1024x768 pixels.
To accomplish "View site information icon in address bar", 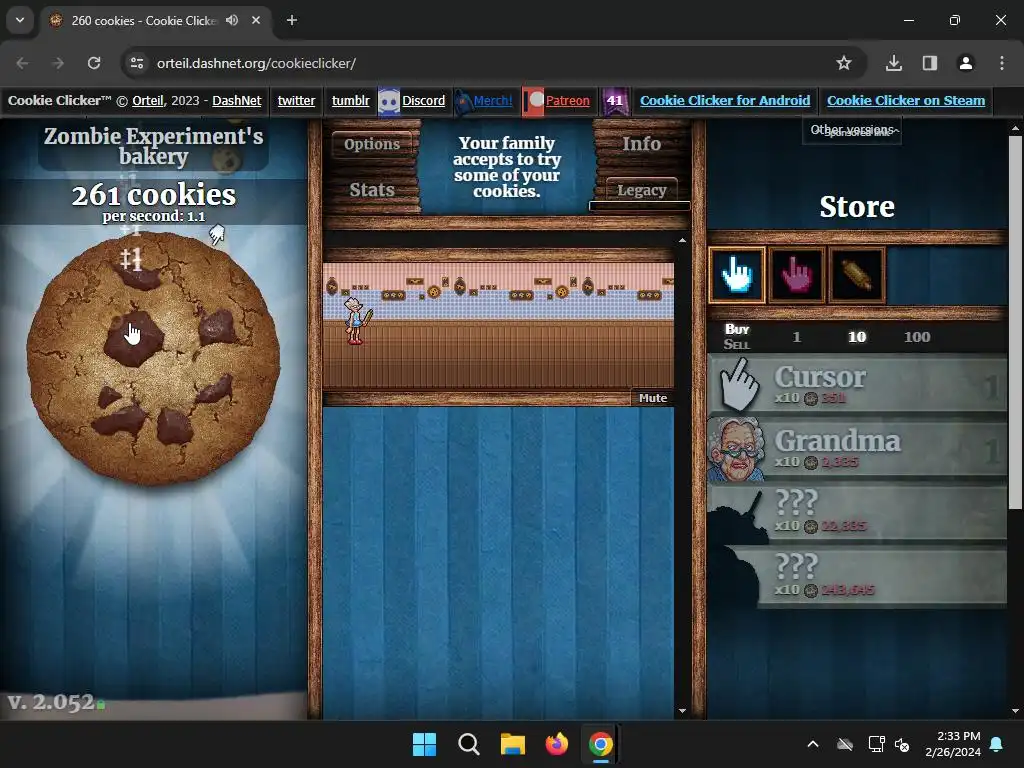I will 137,63.
